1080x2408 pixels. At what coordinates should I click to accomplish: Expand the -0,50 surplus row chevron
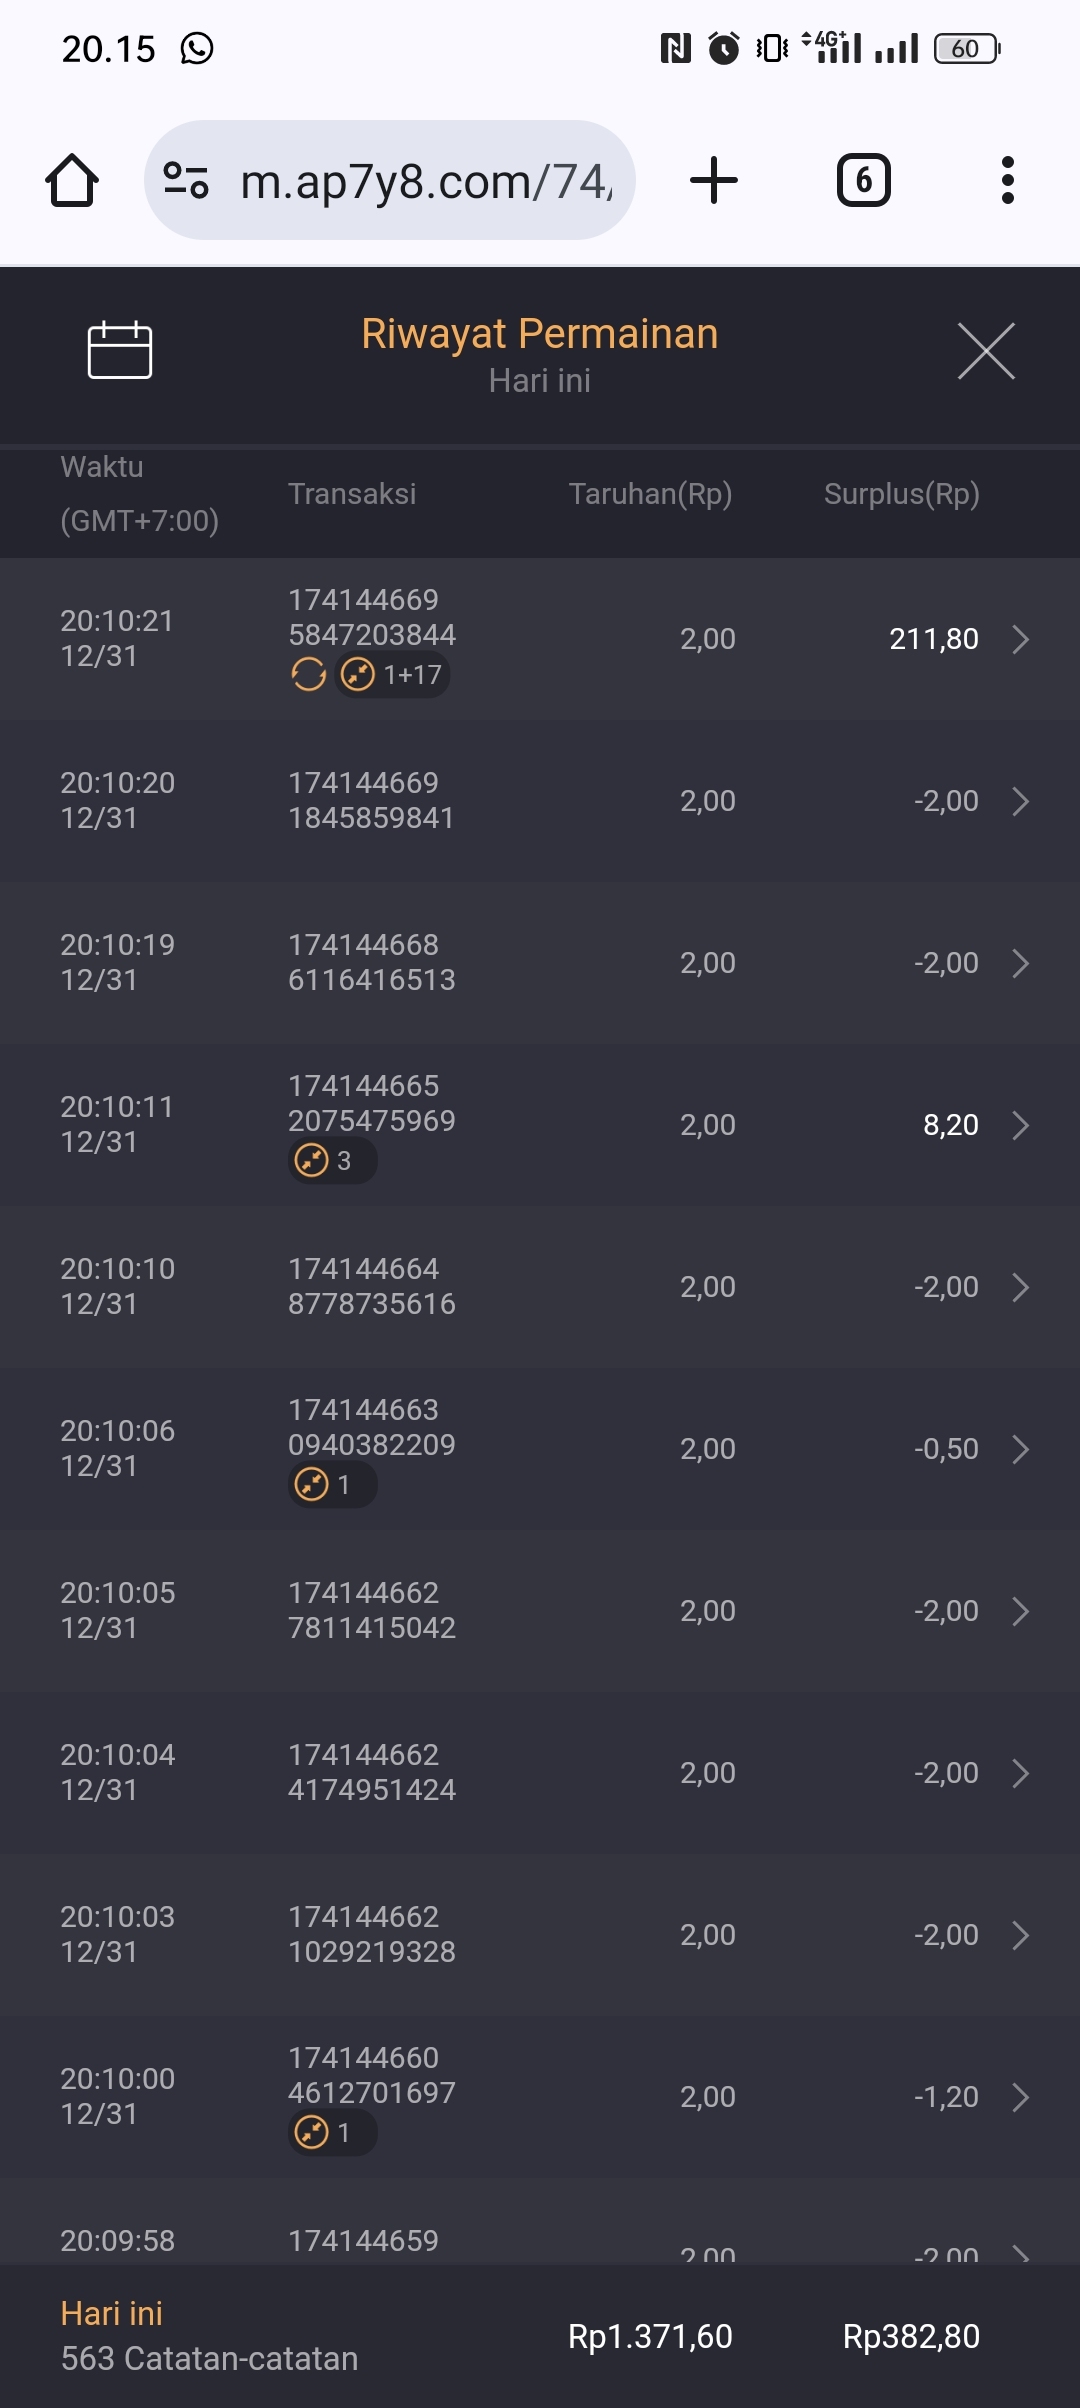coord(1020,1449)
